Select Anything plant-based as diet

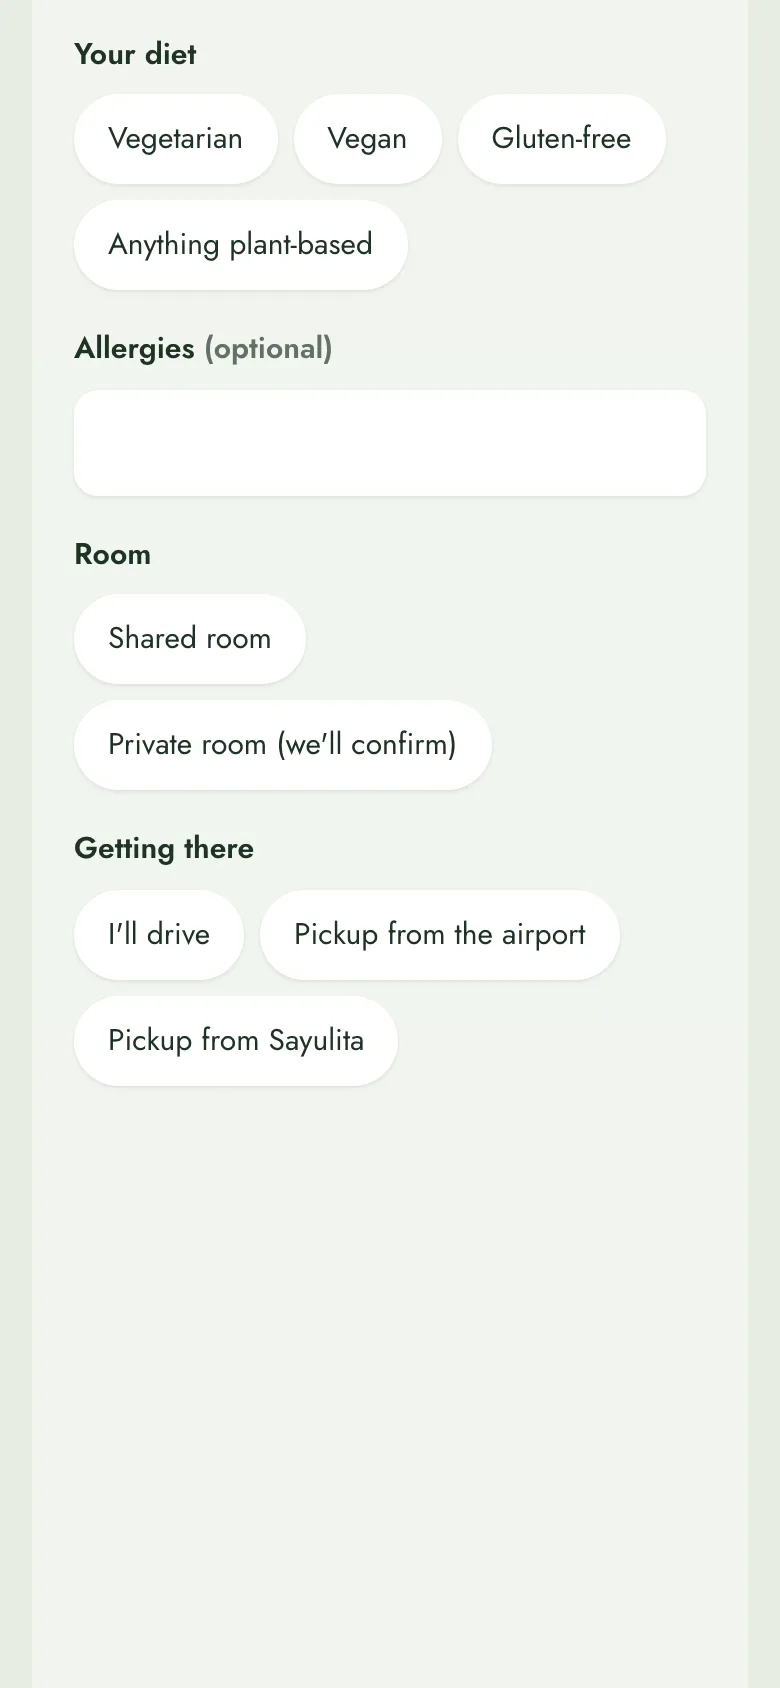point(240,245)
